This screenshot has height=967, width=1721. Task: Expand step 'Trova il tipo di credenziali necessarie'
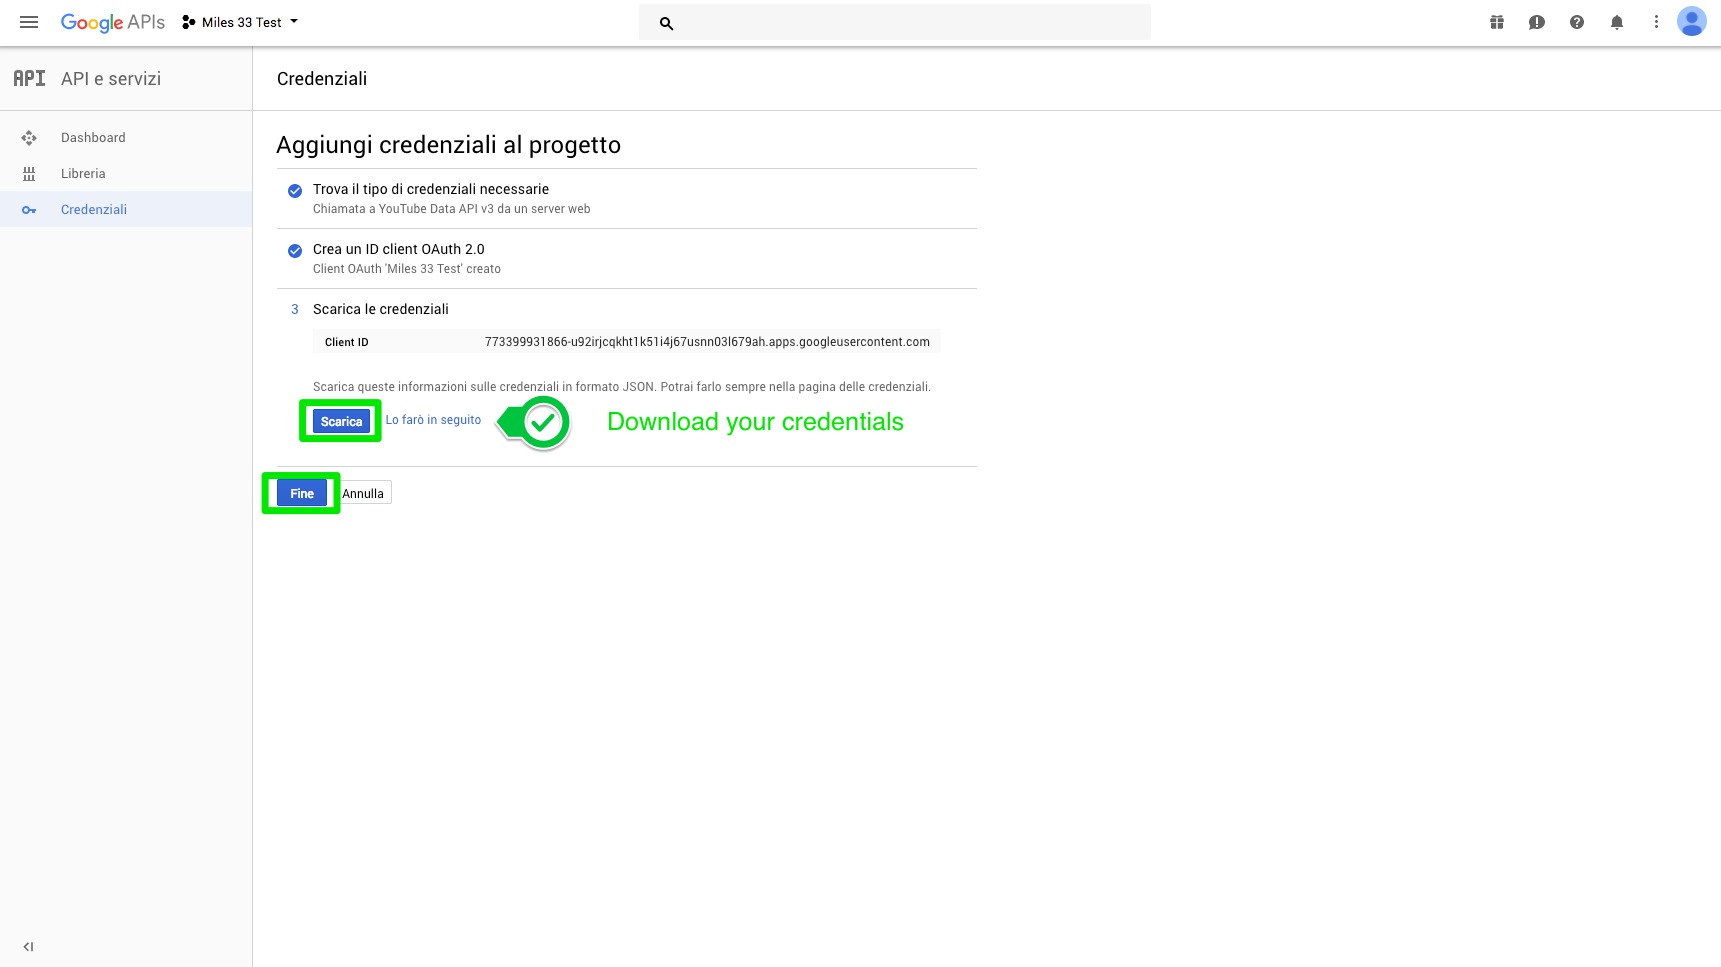click(431, 189)
